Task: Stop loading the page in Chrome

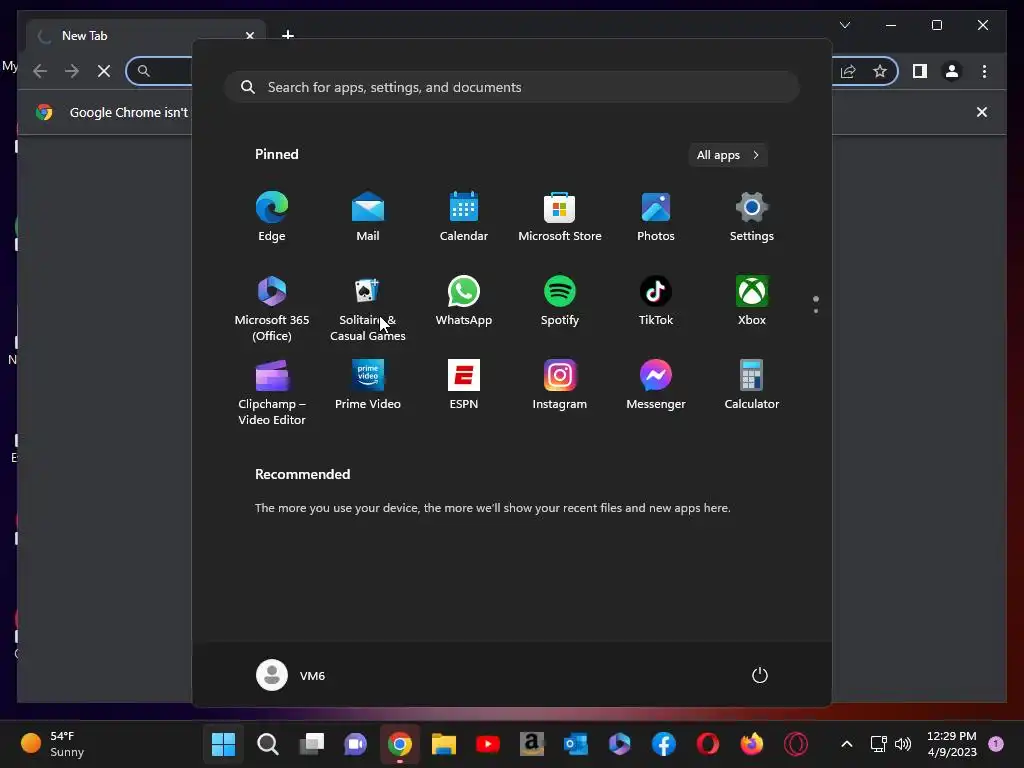Action: 104,71
